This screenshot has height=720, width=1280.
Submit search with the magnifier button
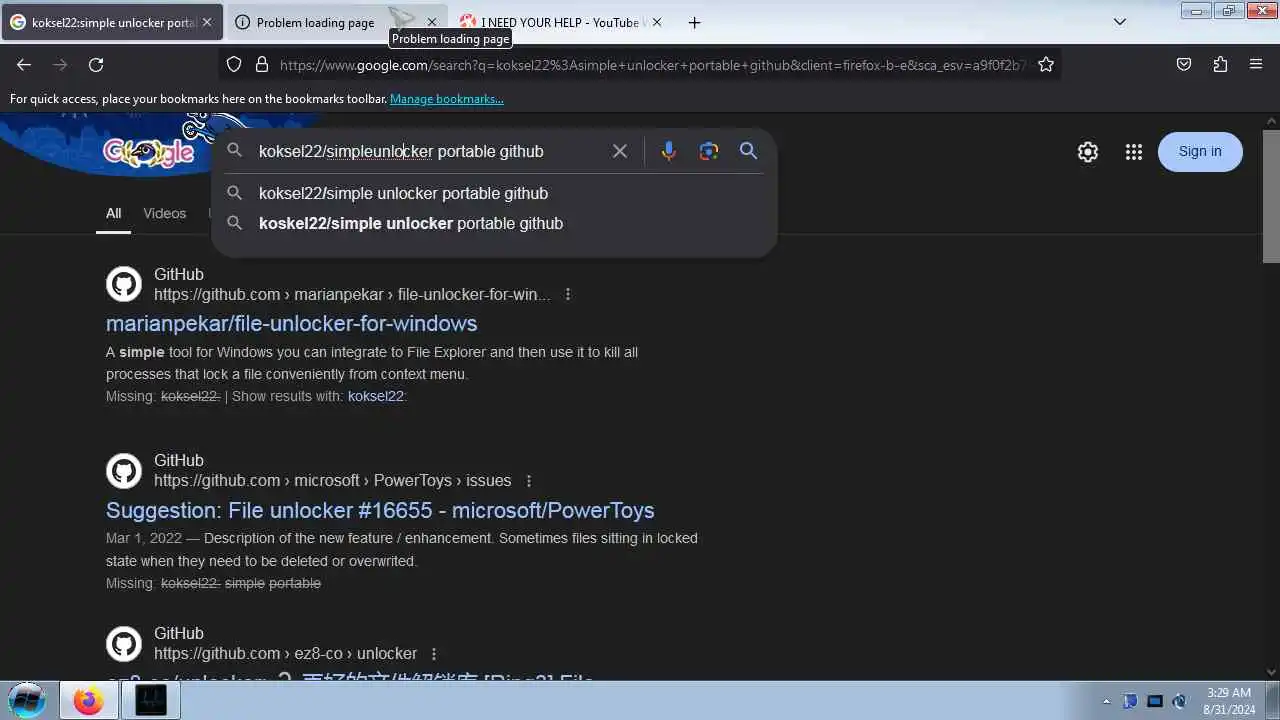pos(748,151)
